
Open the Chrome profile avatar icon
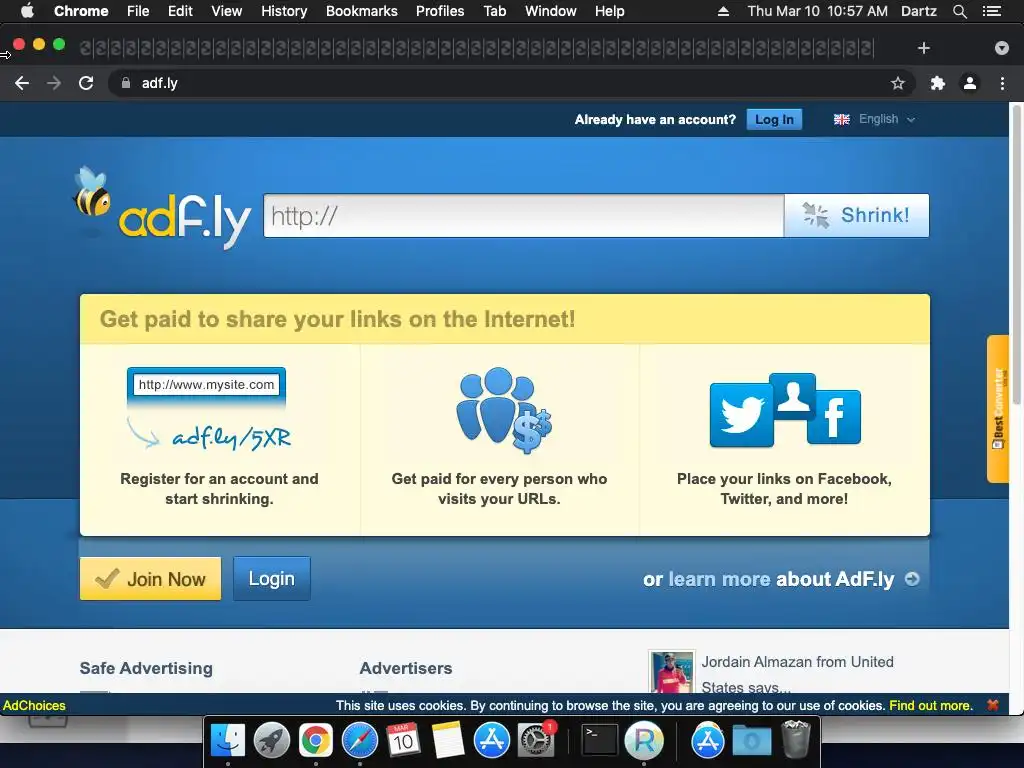pos(970,83)
